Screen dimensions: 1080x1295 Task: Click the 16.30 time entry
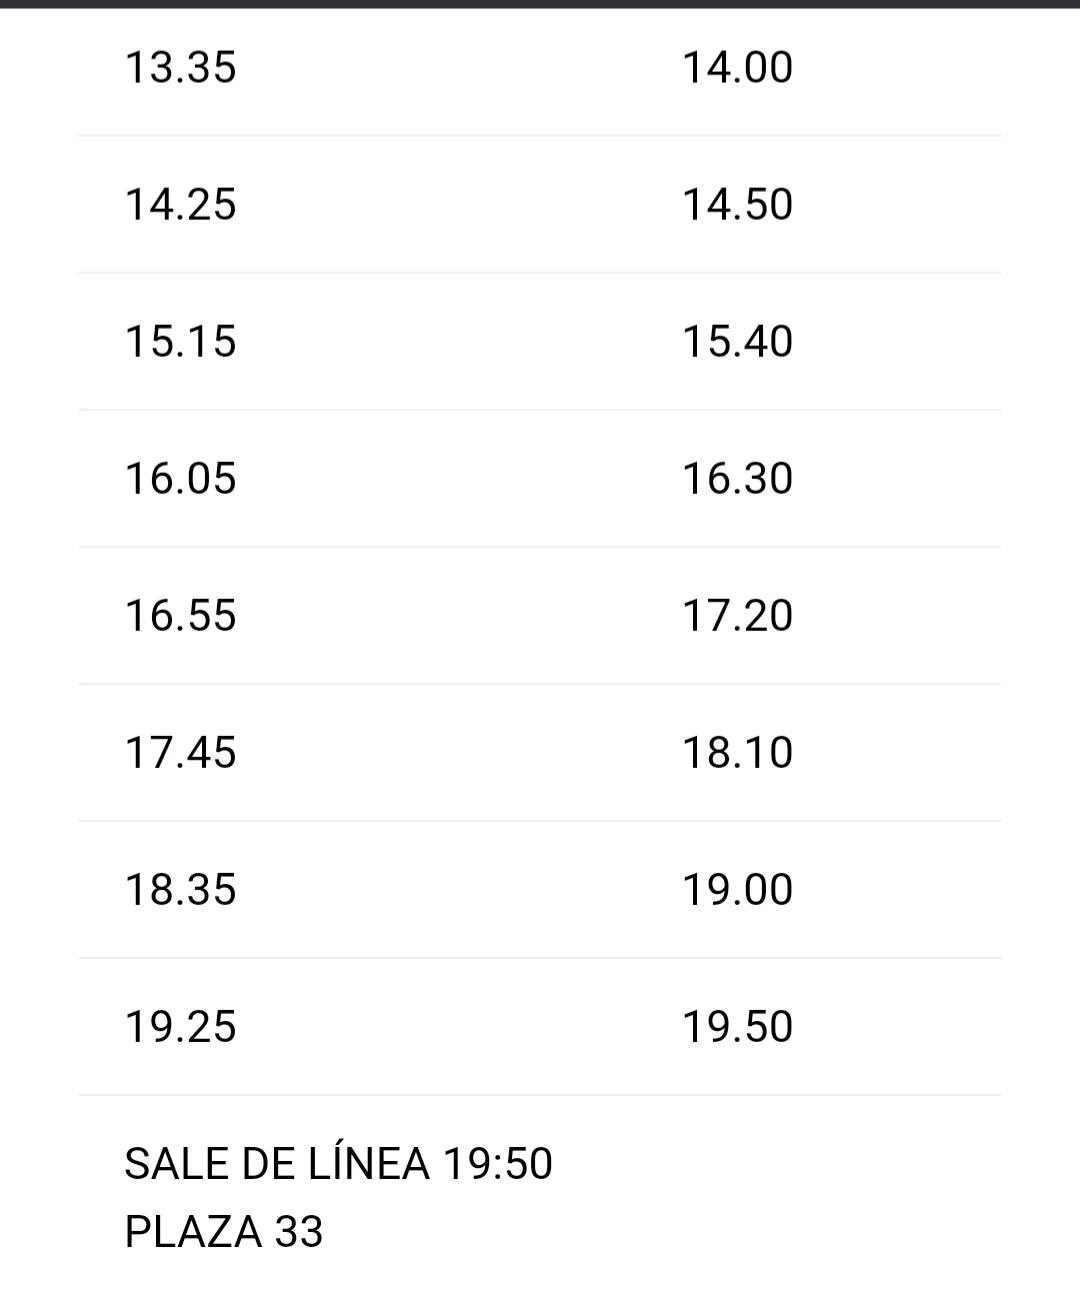tap(737, 479)
